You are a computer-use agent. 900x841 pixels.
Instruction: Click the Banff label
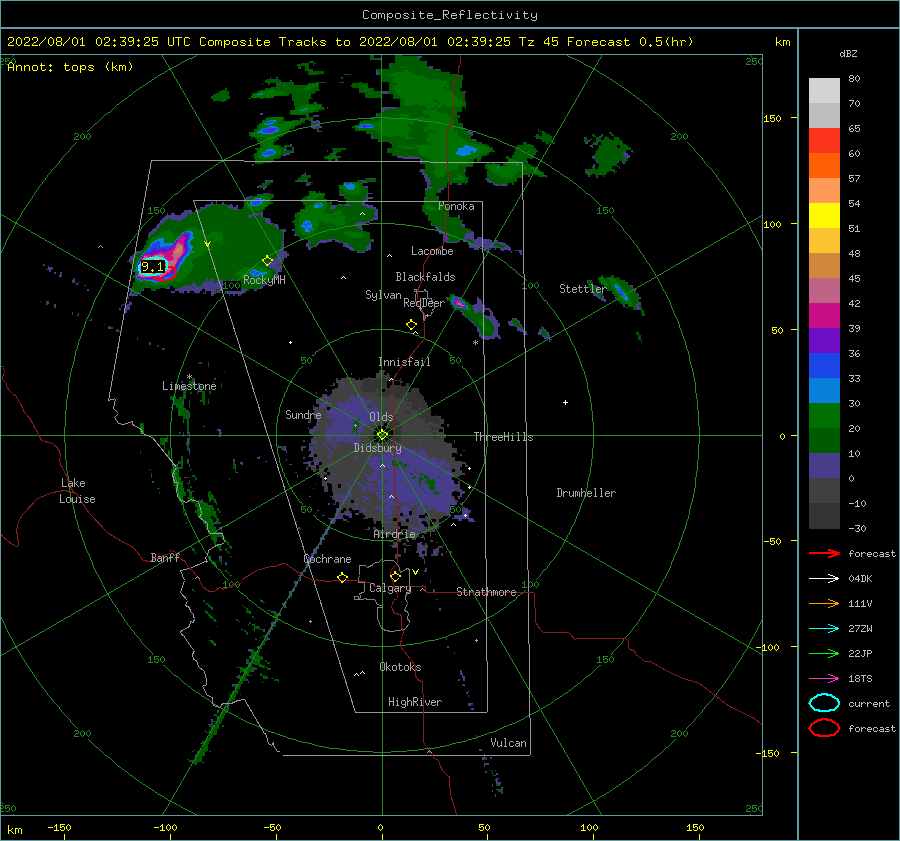click(165, 558)
